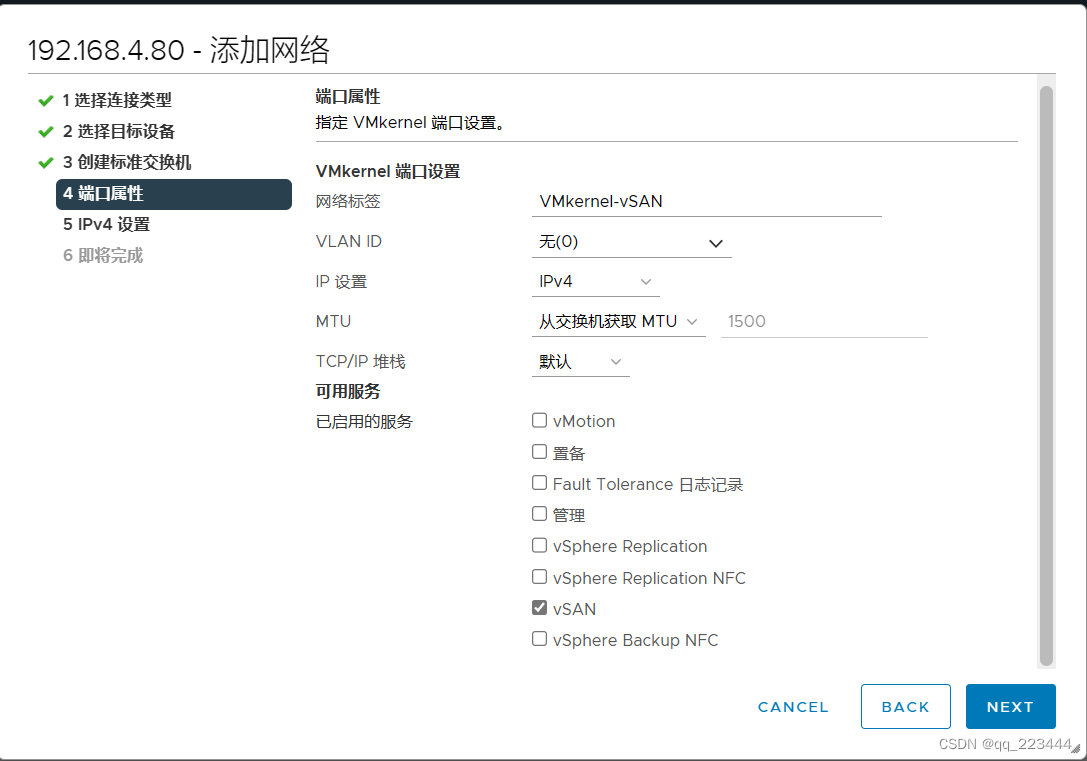Click green checkmark beside step 1
The image size is (1087, 761).
(x=46, y=100)
